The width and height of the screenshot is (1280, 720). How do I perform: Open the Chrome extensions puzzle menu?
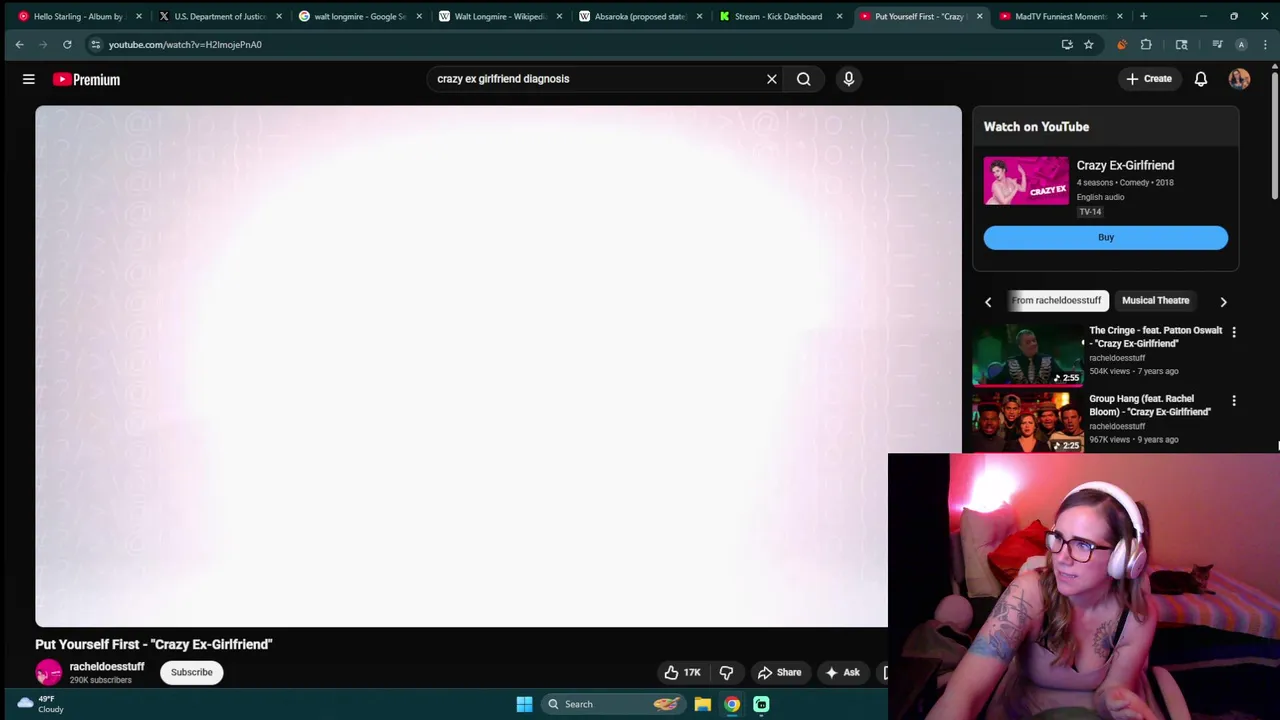pos(1146,44)
